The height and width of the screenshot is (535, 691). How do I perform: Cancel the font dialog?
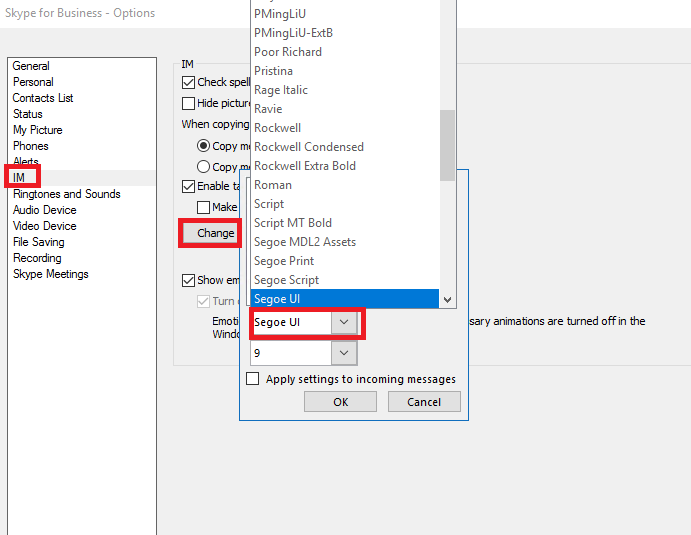(424, 402)
